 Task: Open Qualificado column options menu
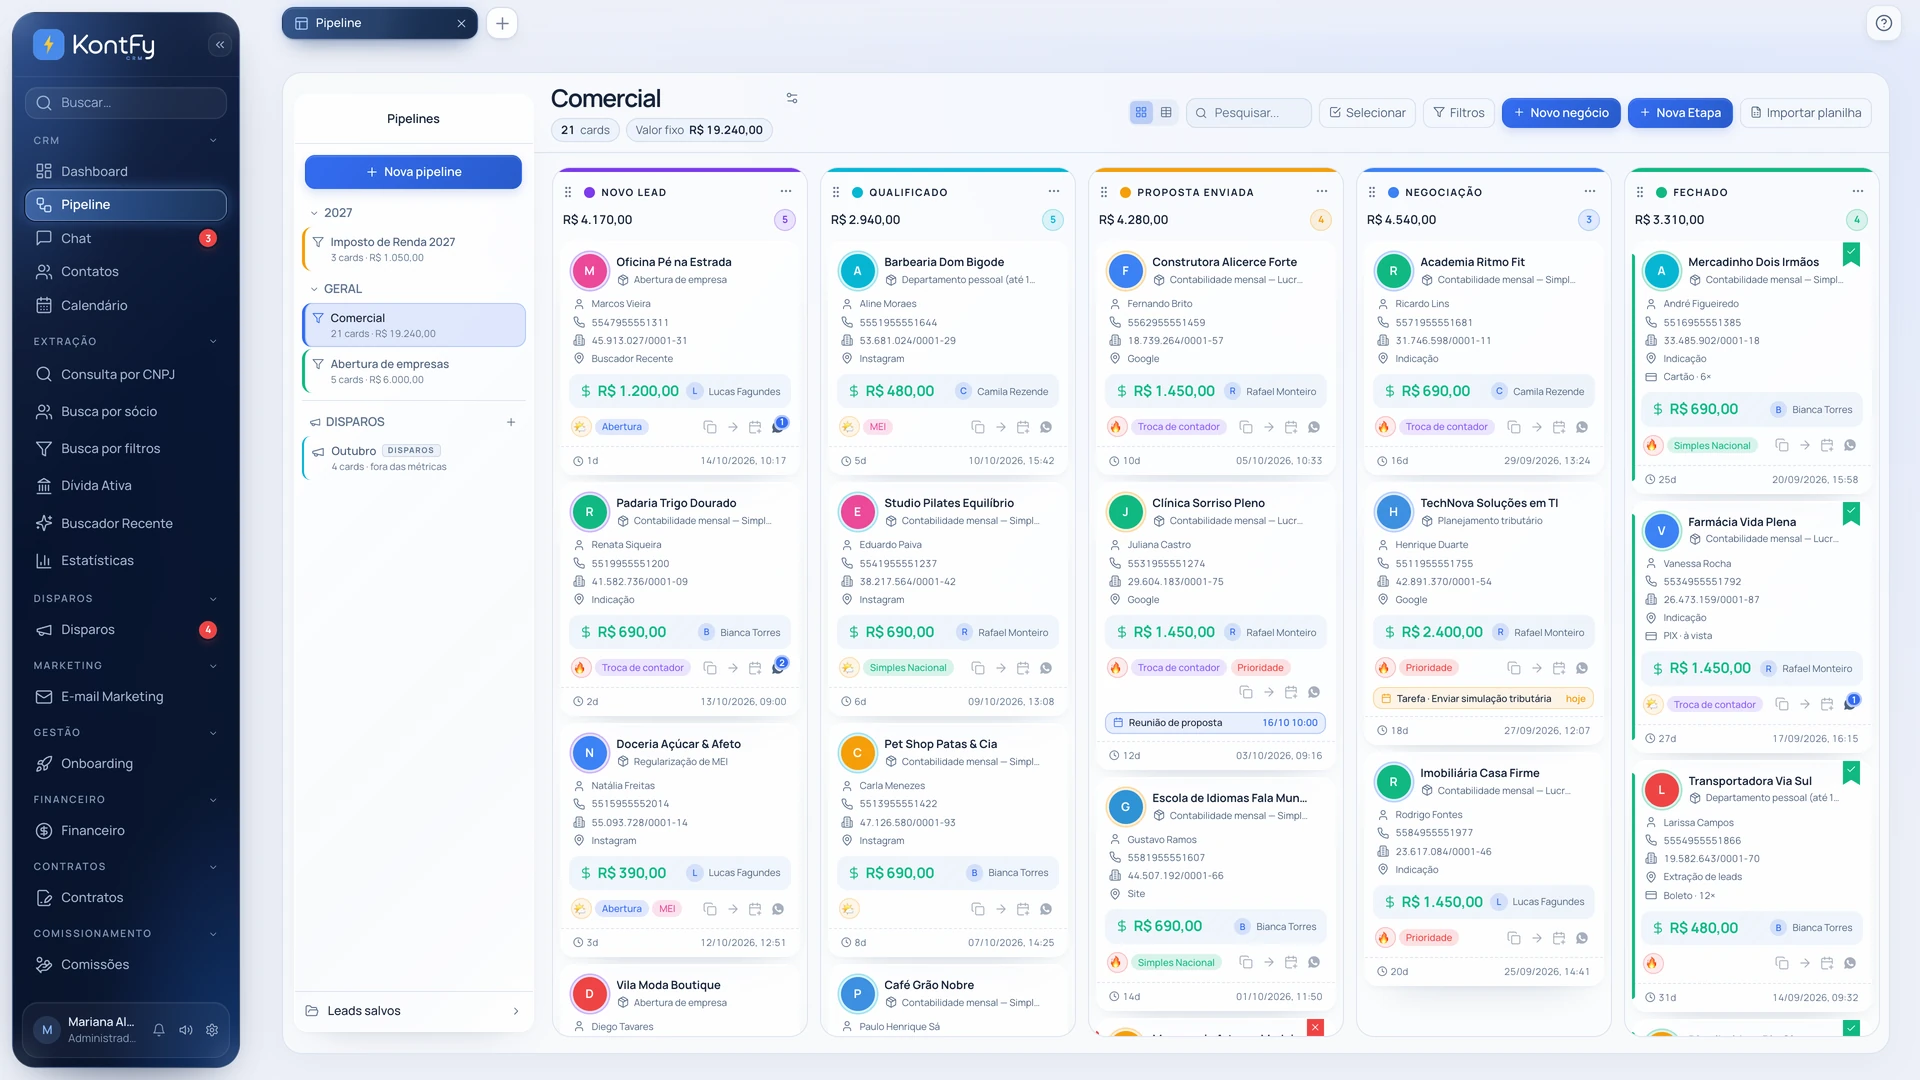pyautogui.click(x=1054, y=192)
